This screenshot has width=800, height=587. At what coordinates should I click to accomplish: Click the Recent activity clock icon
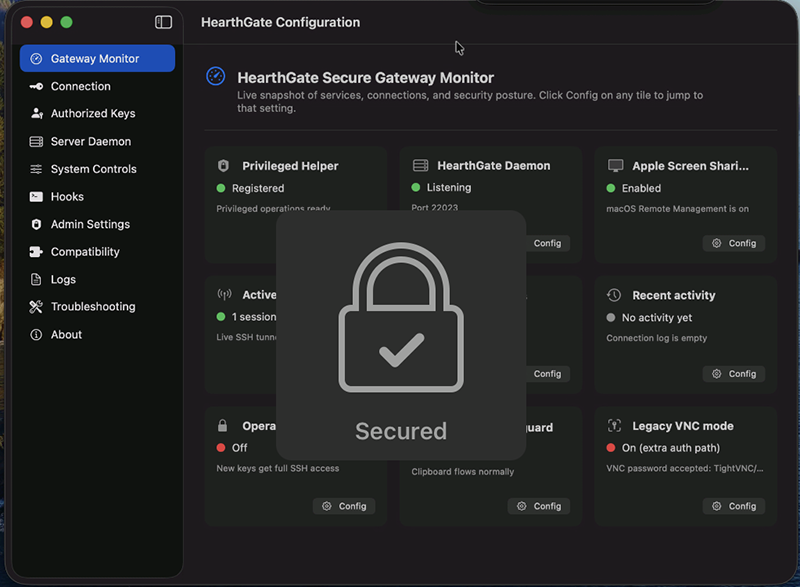(x=614, y=295)
